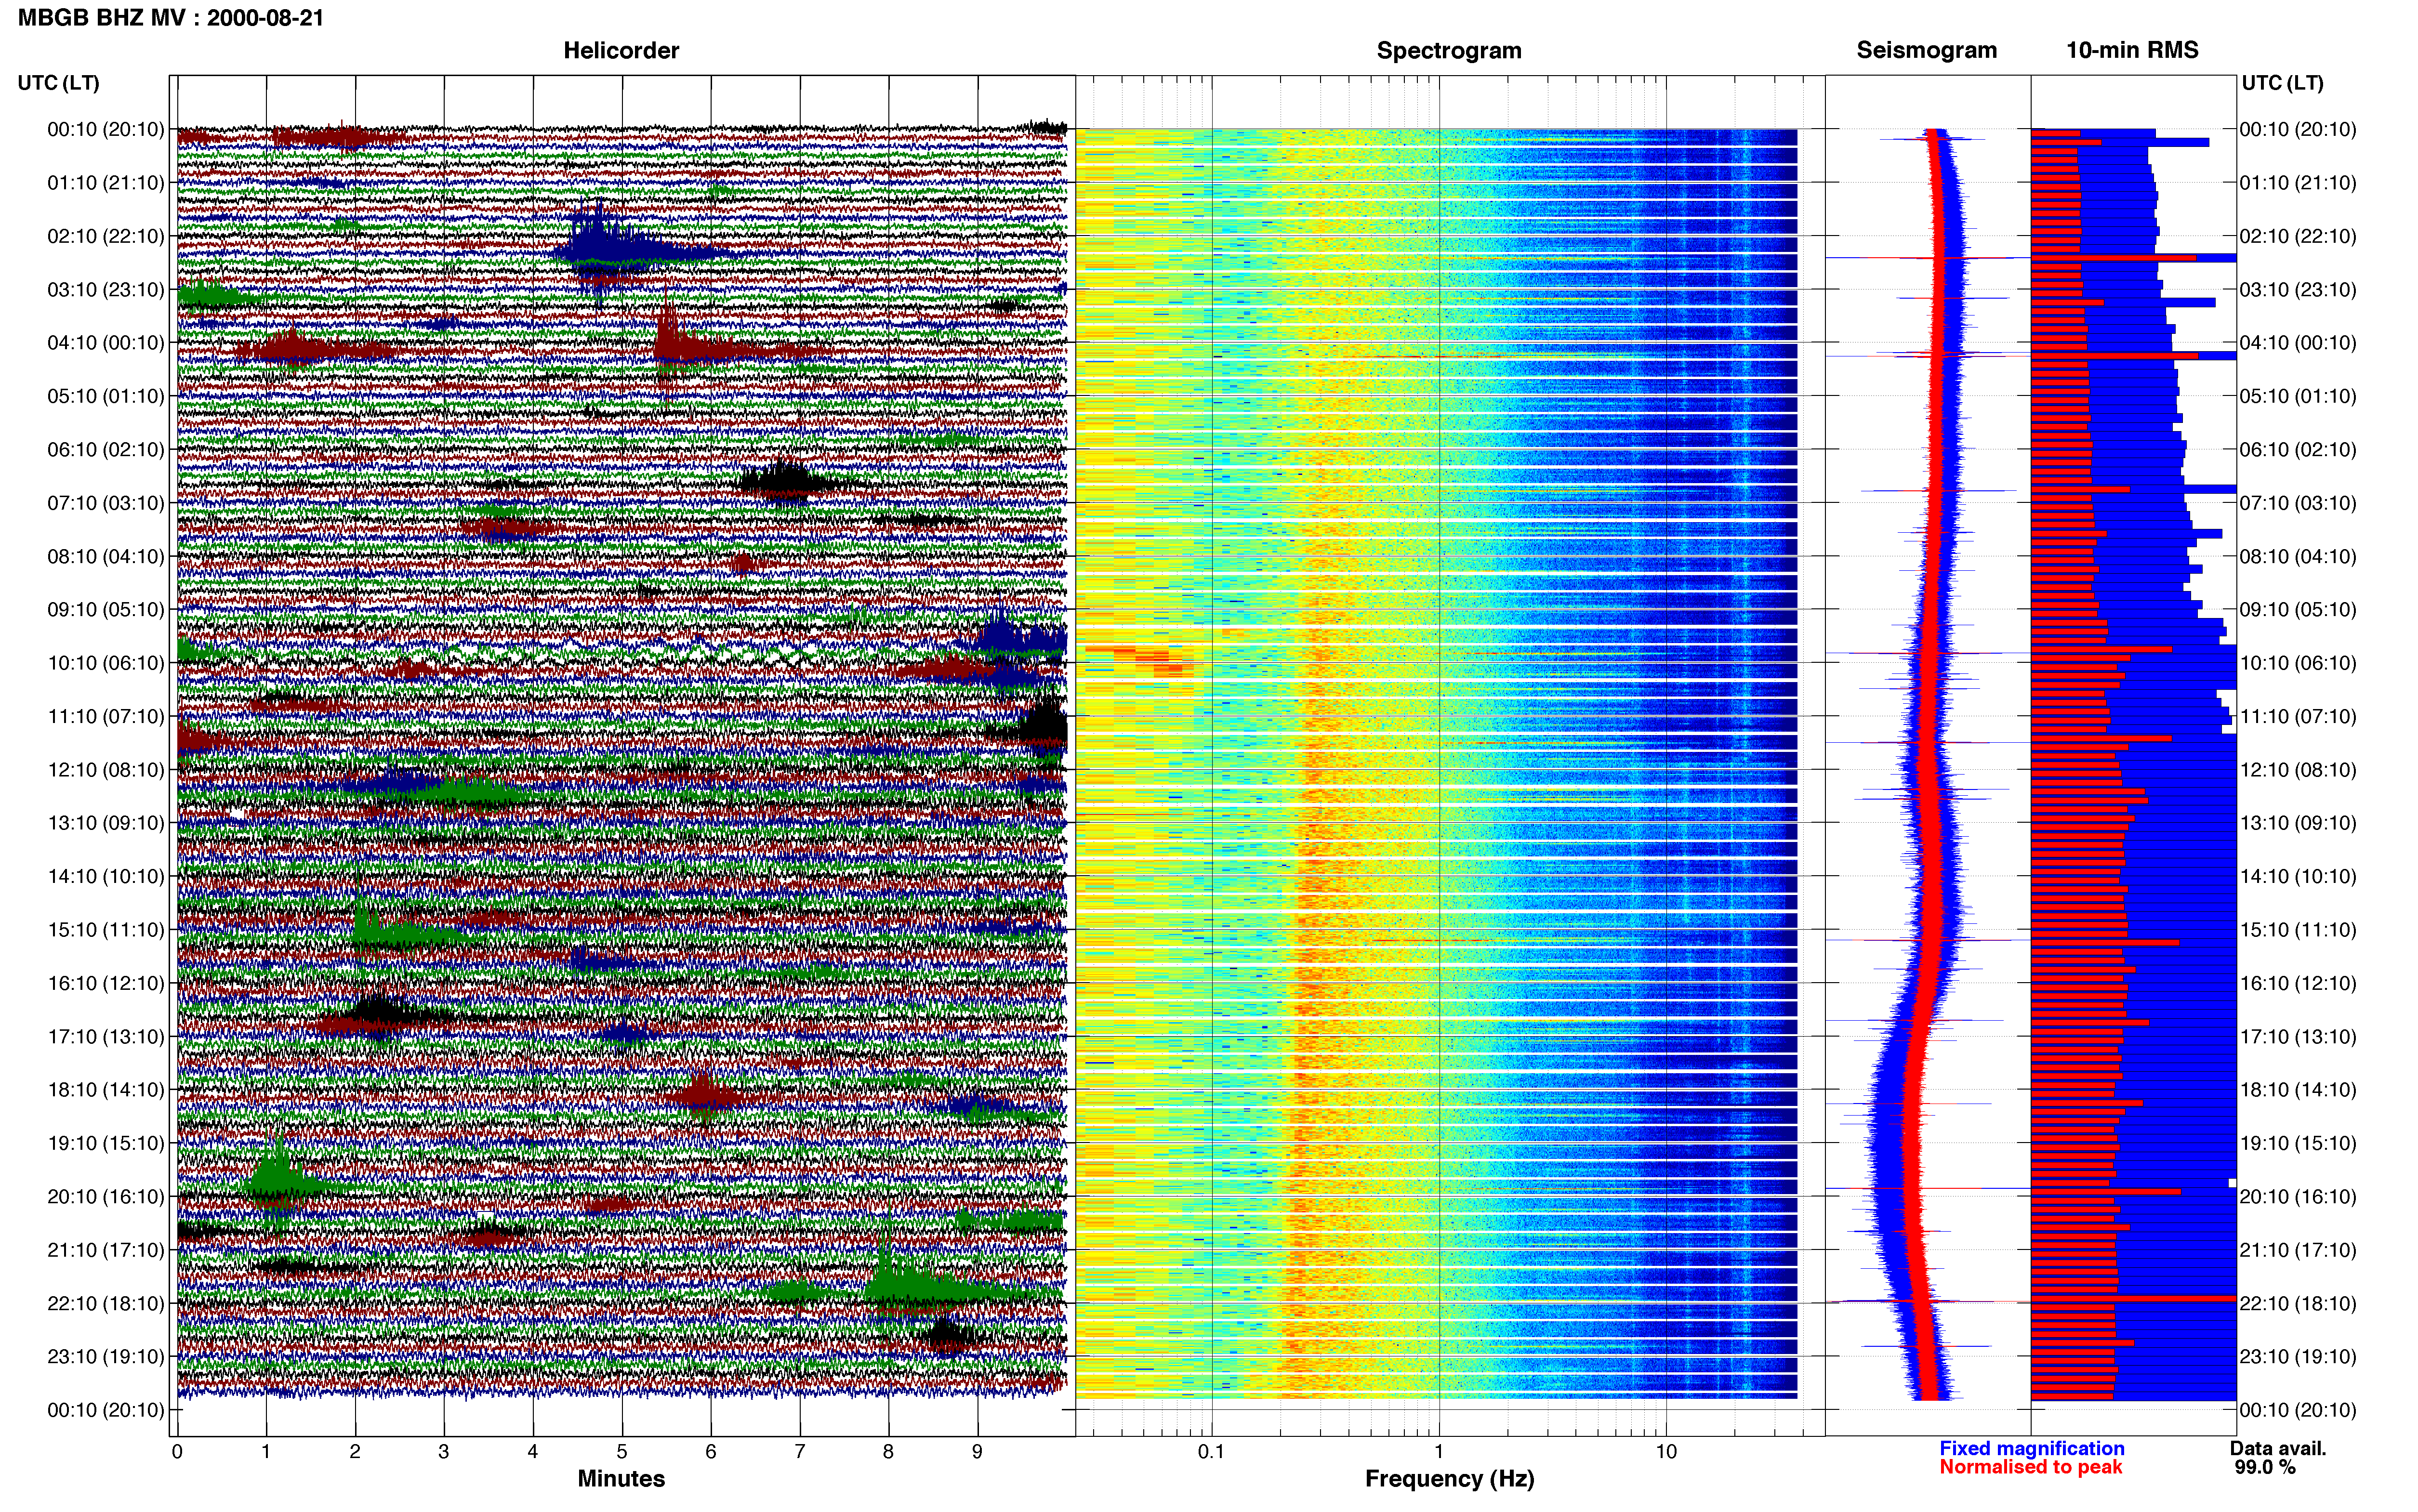Screen dimensions: 2418x1512
Task: Click right time label '09:10 (05:10)'
Action: [x=2298, y=609]
